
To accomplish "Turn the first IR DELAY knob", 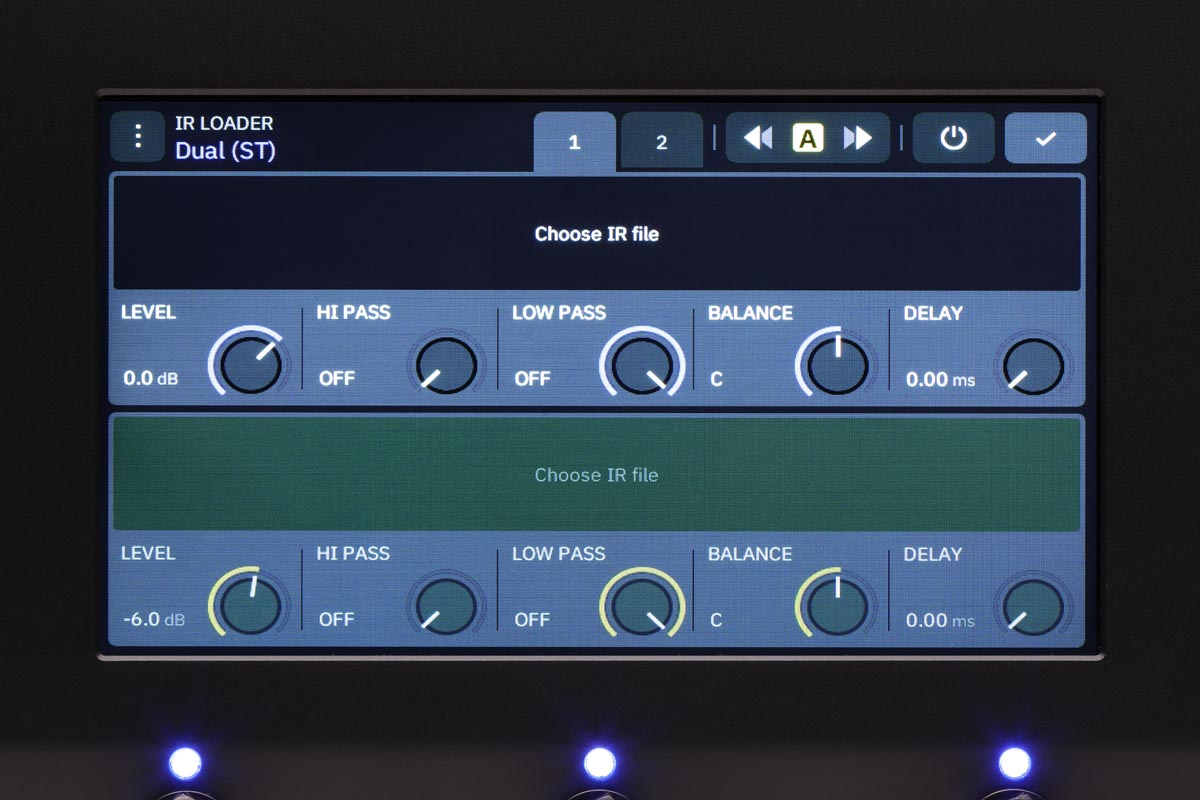I will pyautogui.click(x=1032, y=365).
